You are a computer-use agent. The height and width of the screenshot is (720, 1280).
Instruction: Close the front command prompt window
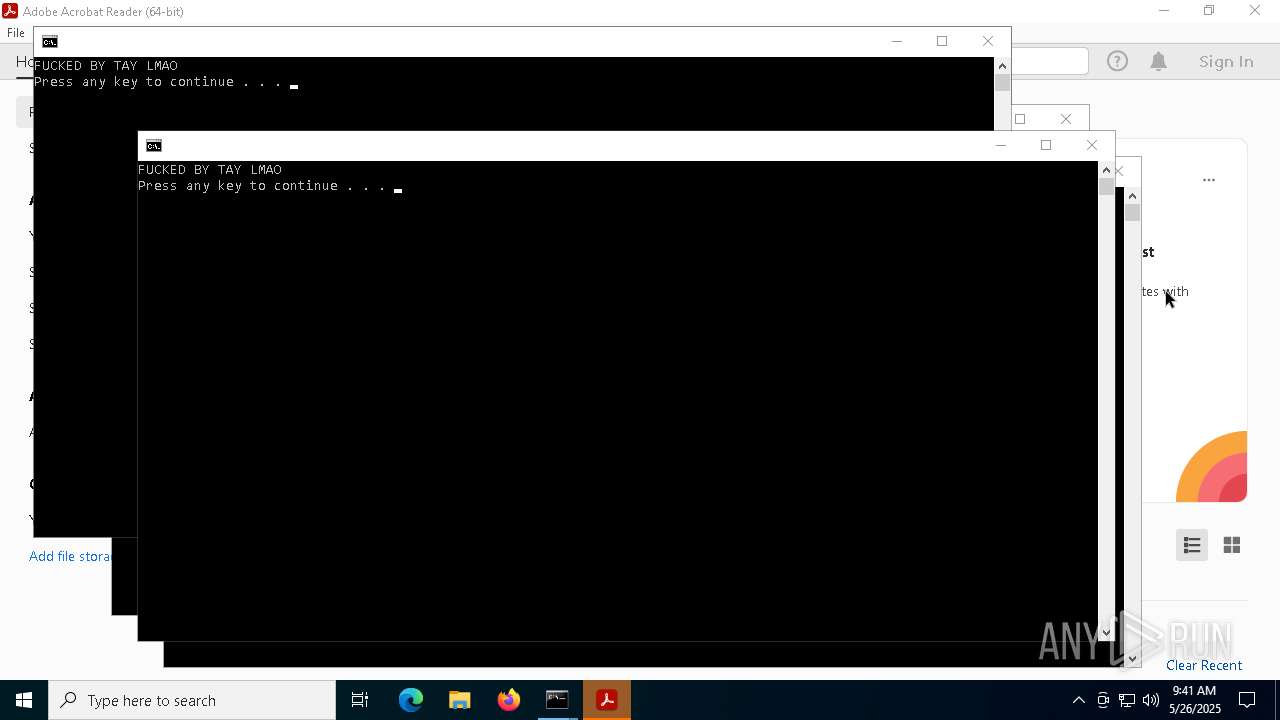1092,146
